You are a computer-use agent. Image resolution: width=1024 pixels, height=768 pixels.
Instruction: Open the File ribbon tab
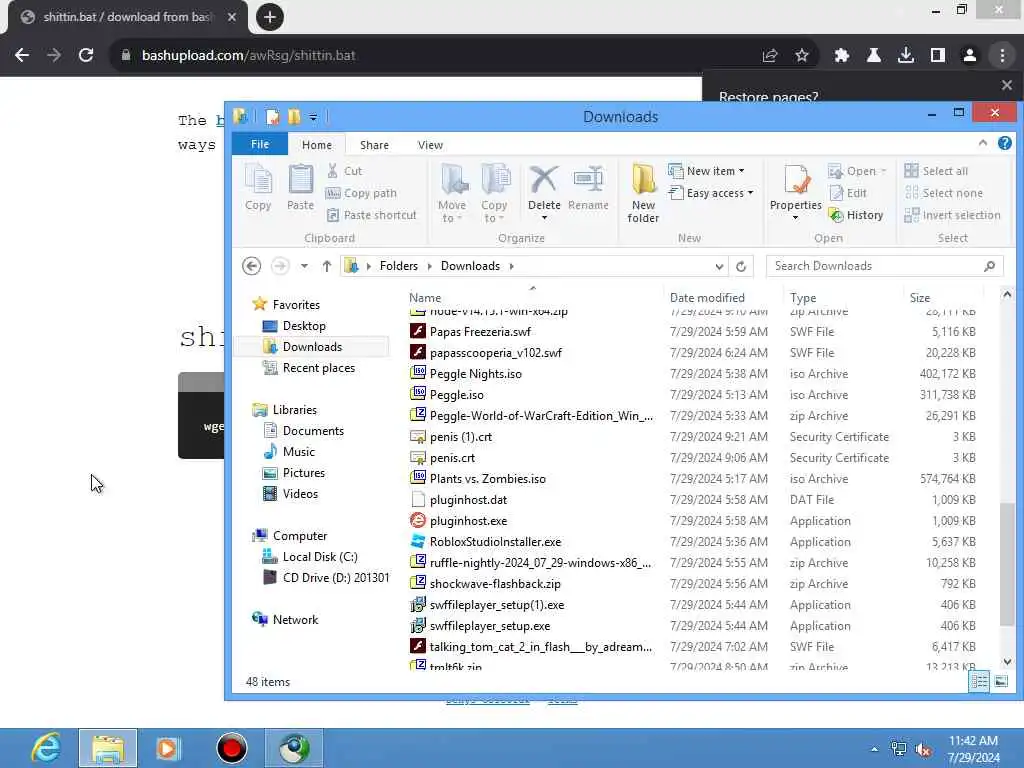pyautogui.click(x=260, y=144)
